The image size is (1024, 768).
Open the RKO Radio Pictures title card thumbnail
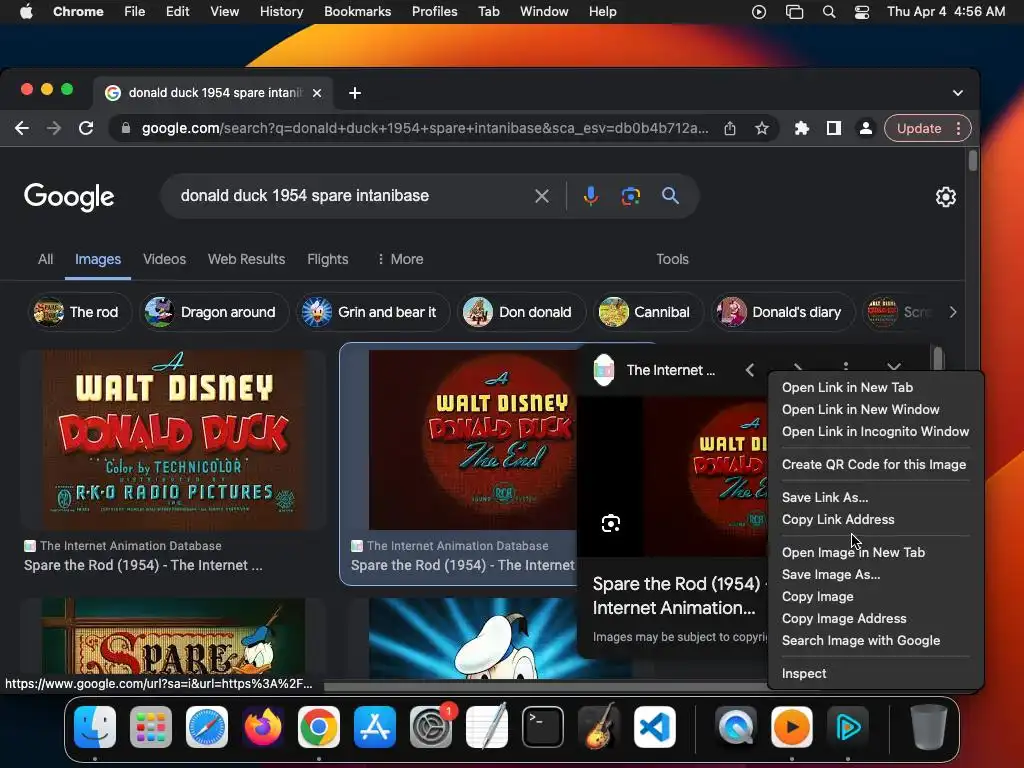(x=173, y=440)
